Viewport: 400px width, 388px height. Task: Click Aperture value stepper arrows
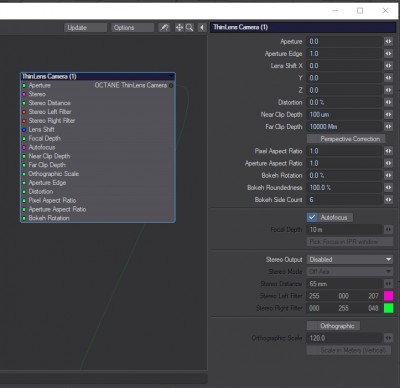click(388, 42)
